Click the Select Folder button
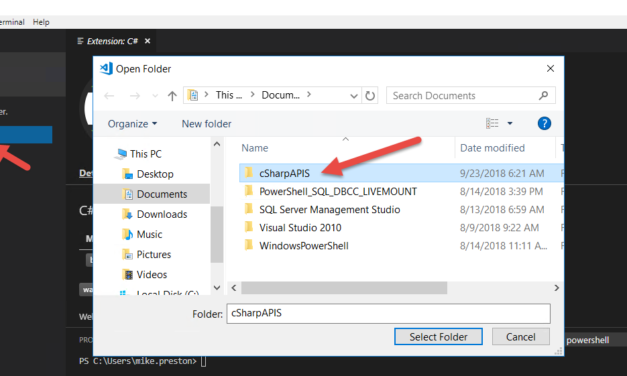The image size is (627, 376). point(438,337)
